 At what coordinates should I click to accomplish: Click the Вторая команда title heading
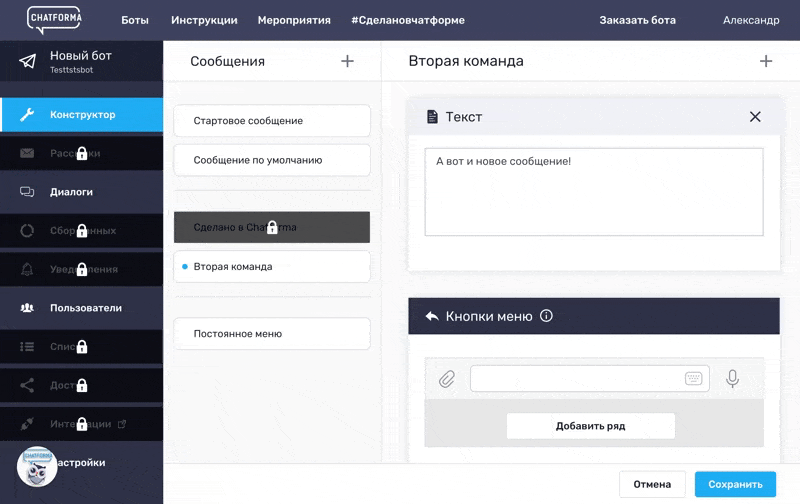click(x=466, y=61)
